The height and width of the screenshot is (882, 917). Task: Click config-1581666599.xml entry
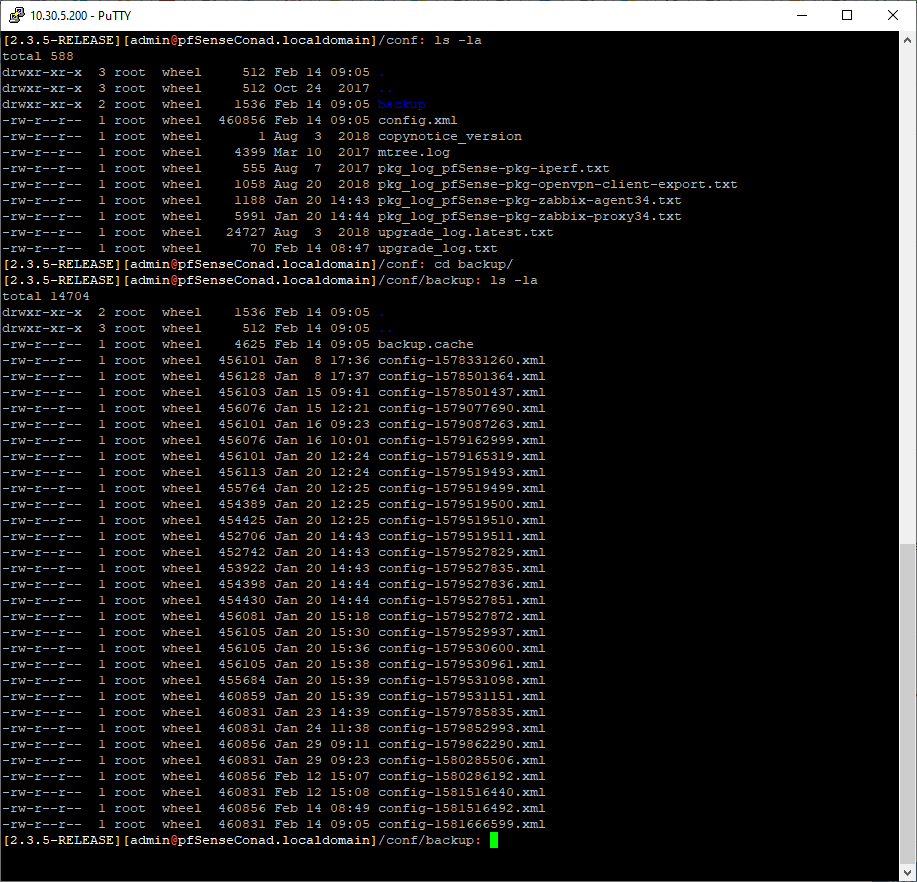pos(461,825)
